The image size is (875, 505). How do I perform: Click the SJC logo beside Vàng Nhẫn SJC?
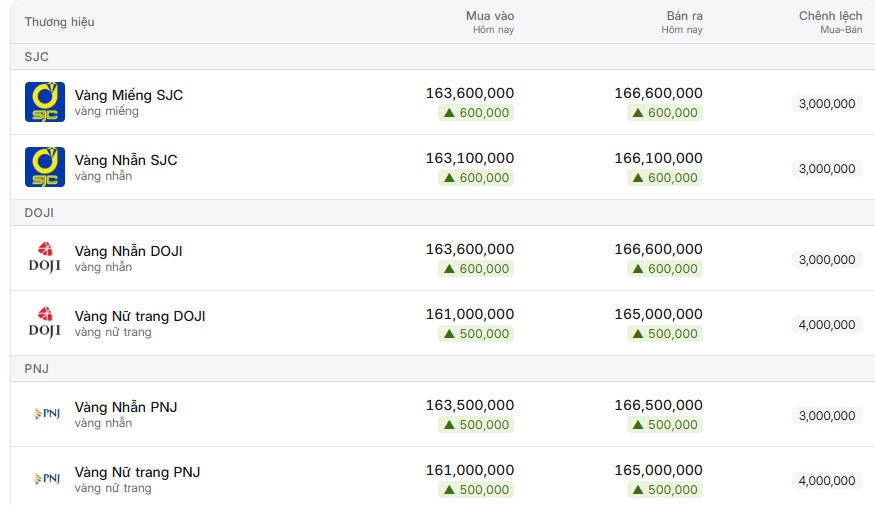click(45, 167)
